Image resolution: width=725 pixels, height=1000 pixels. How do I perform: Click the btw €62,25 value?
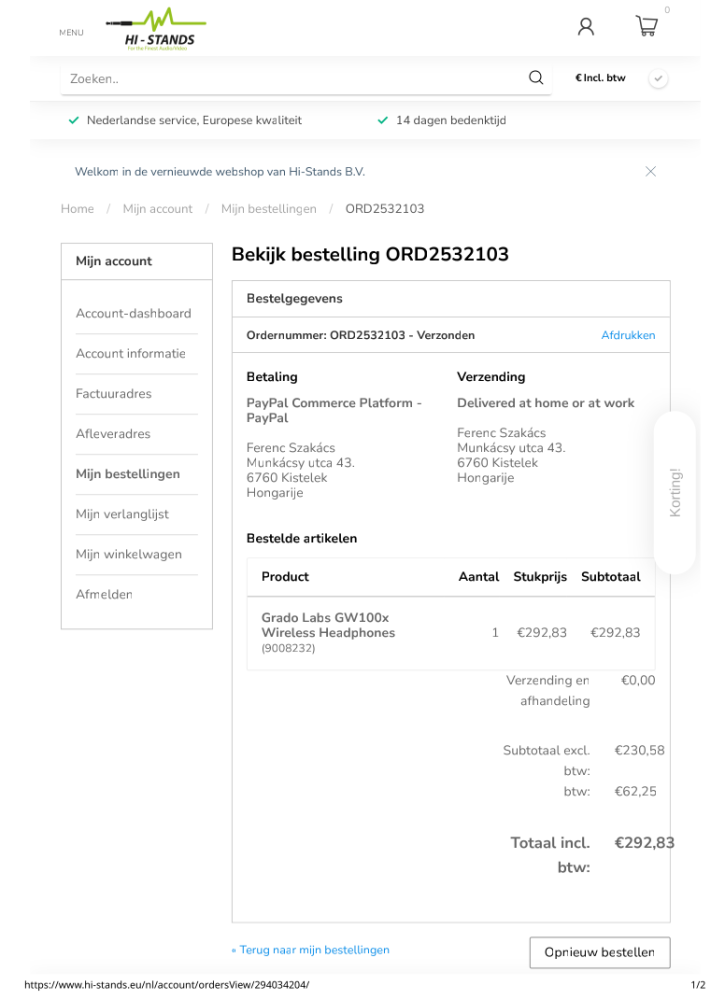pos(635,791)
